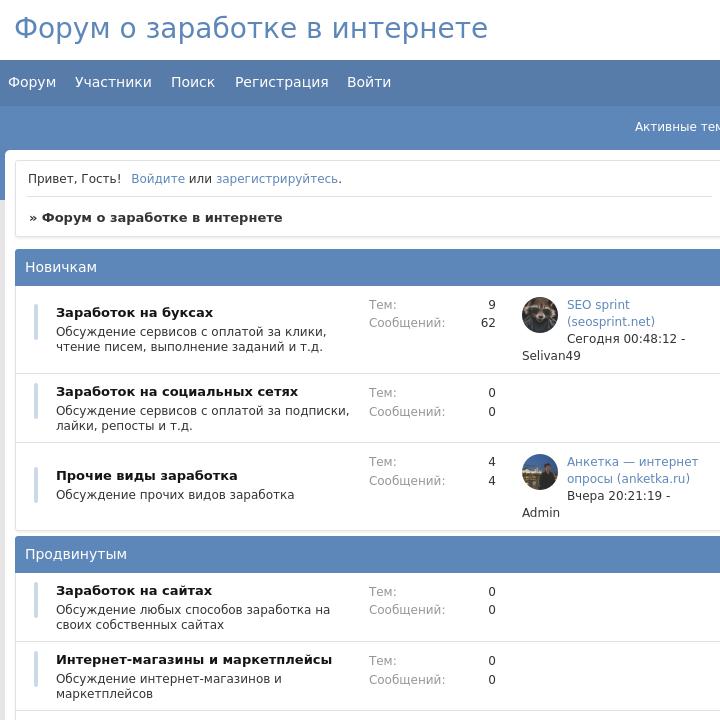Open the Заработок на социальных сетях forum
The height and width of the screenshot is (720, 720).
click(177, 392)
